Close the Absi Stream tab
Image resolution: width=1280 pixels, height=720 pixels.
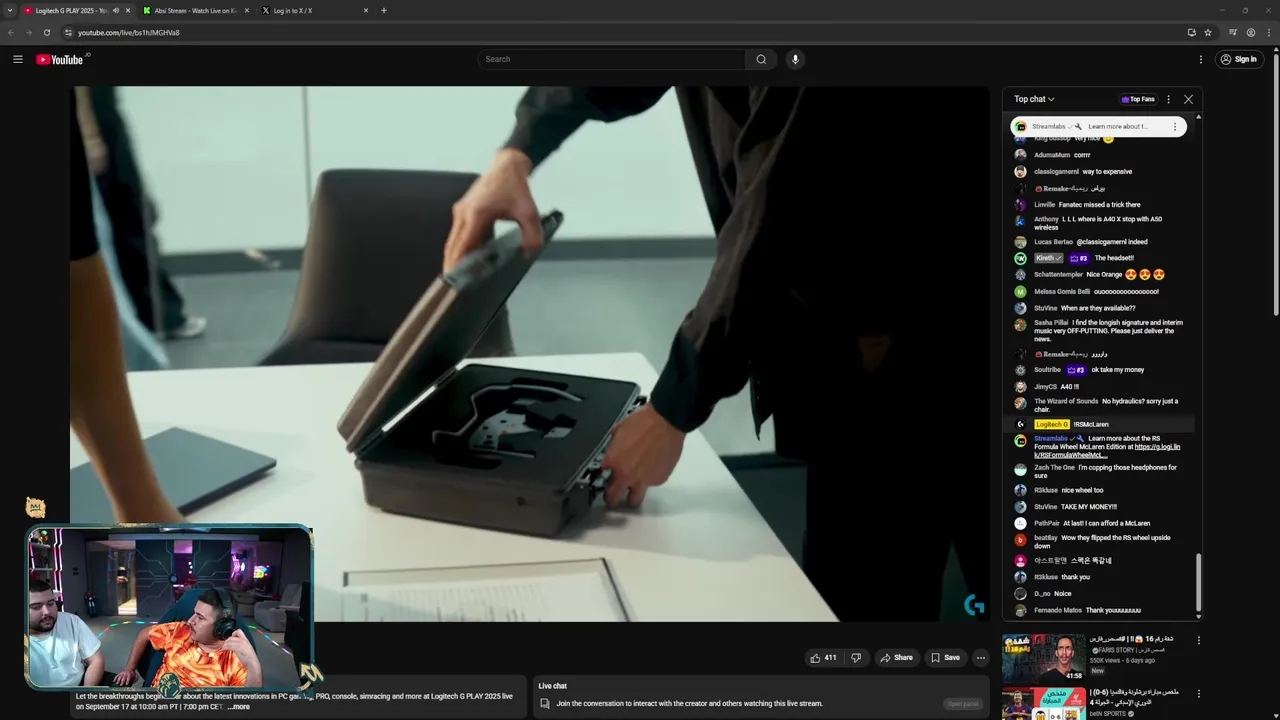[247, 11]
